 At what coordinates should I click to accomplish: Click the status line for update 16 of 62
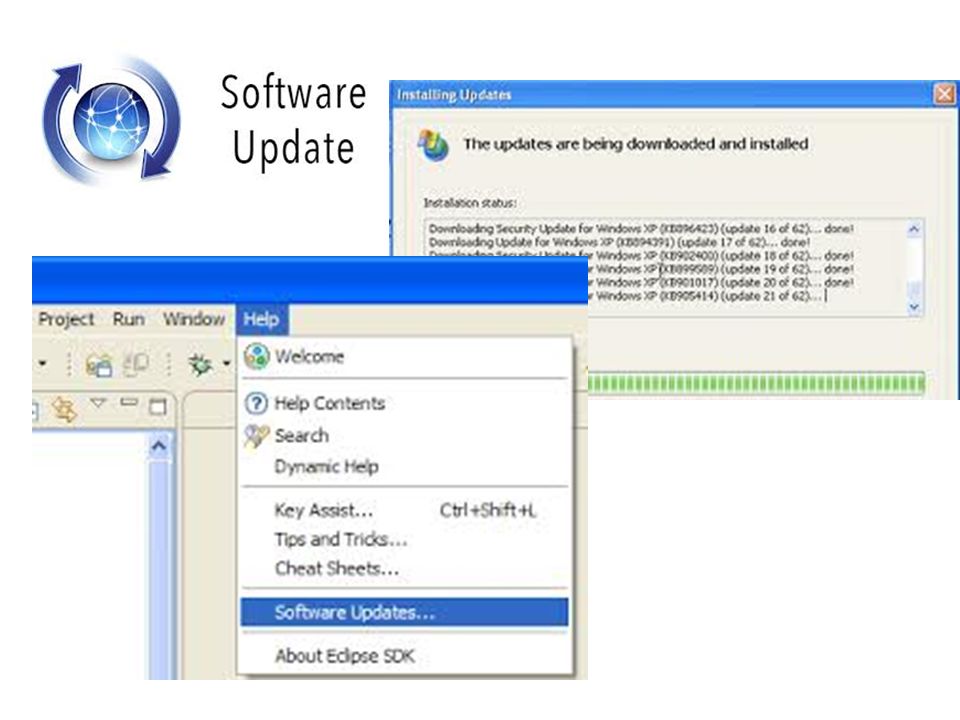click(x=640, y=228)
